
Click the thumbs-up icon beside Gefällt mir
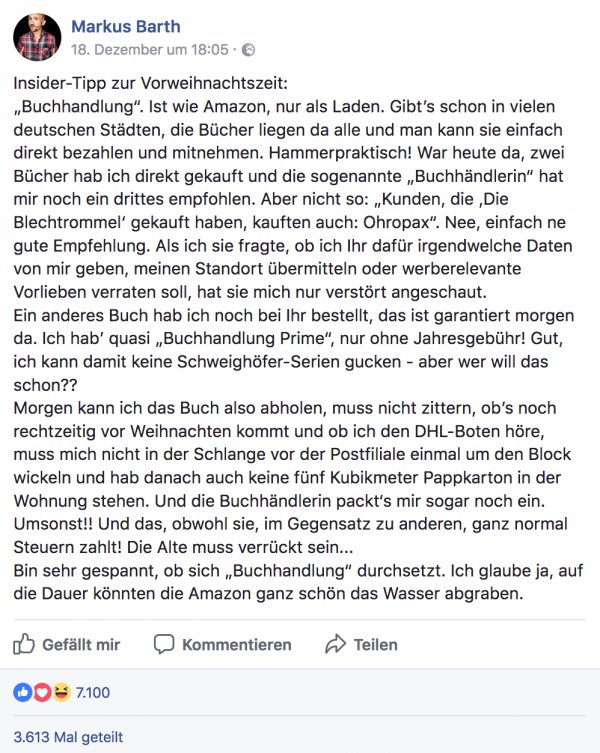coord(24,644)
